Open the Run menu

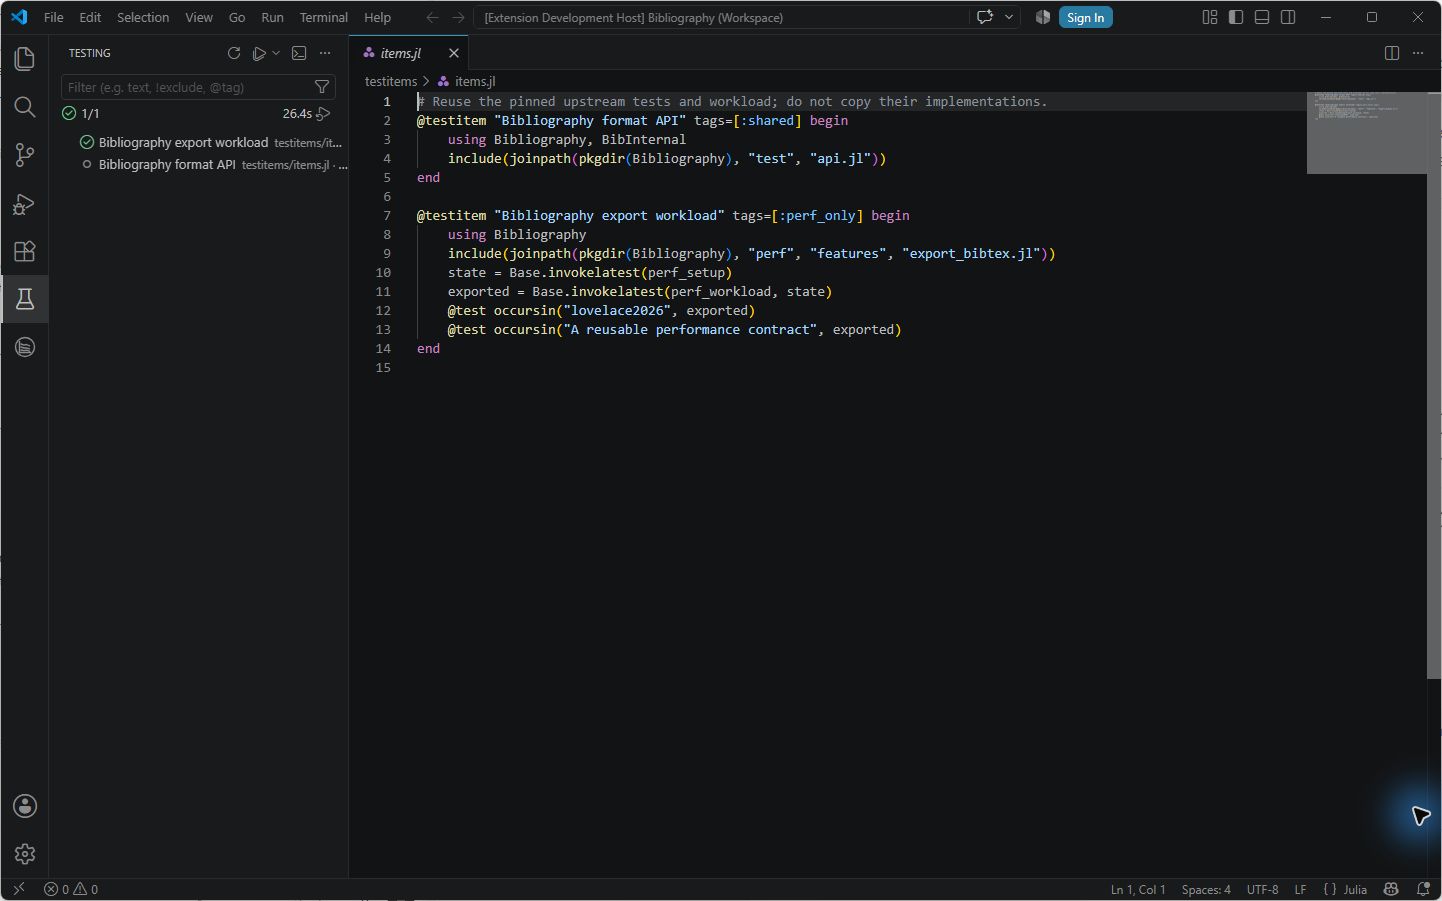pos(272,17)
